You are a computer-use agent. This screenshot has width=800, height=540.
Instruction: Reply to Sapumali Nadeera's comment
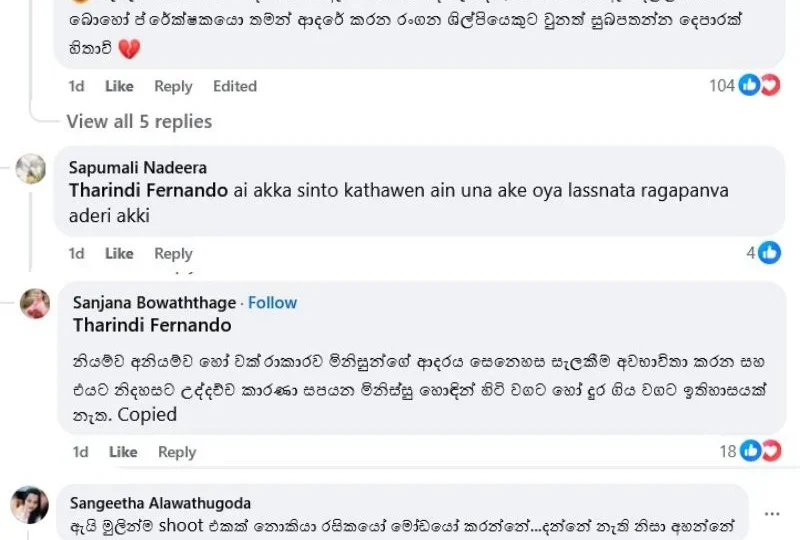[x=173, y=254]
